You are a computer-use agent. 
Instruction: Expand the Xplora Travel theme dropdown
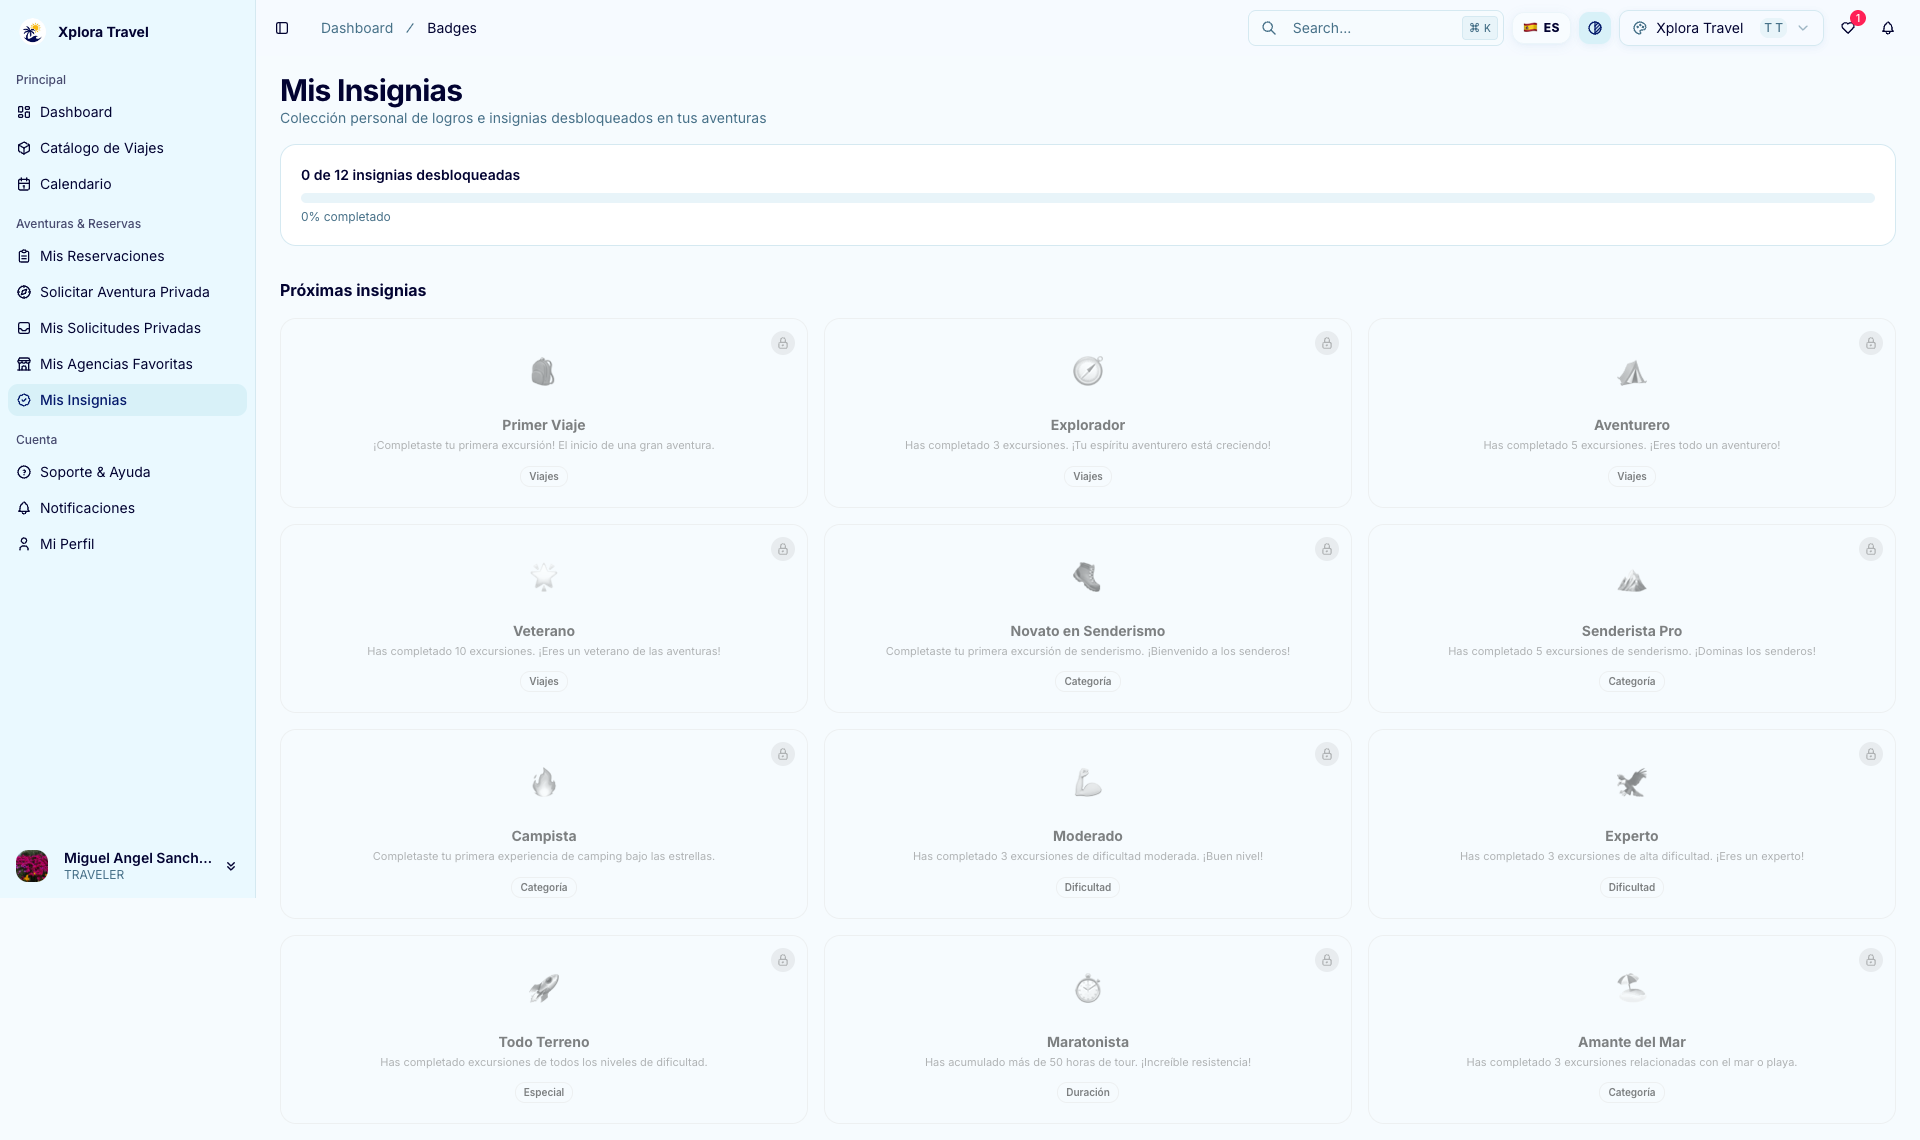[1721, 28]
